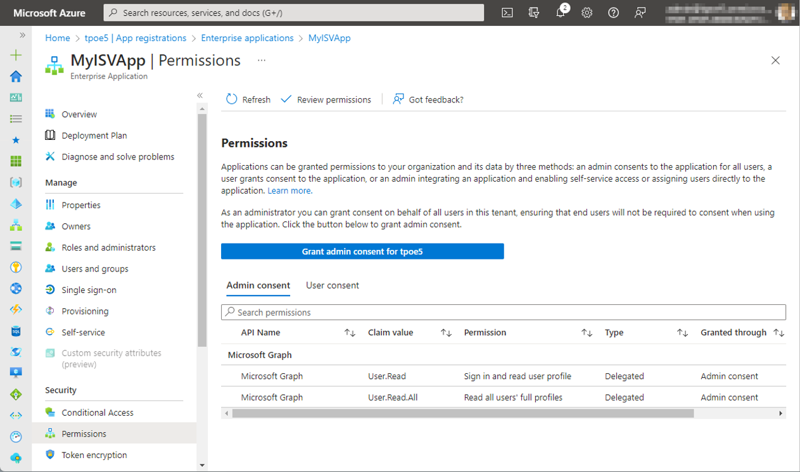Open the Favorites star in left rail
The height and width of the screenshot is (472, 800).
[15, 140]
